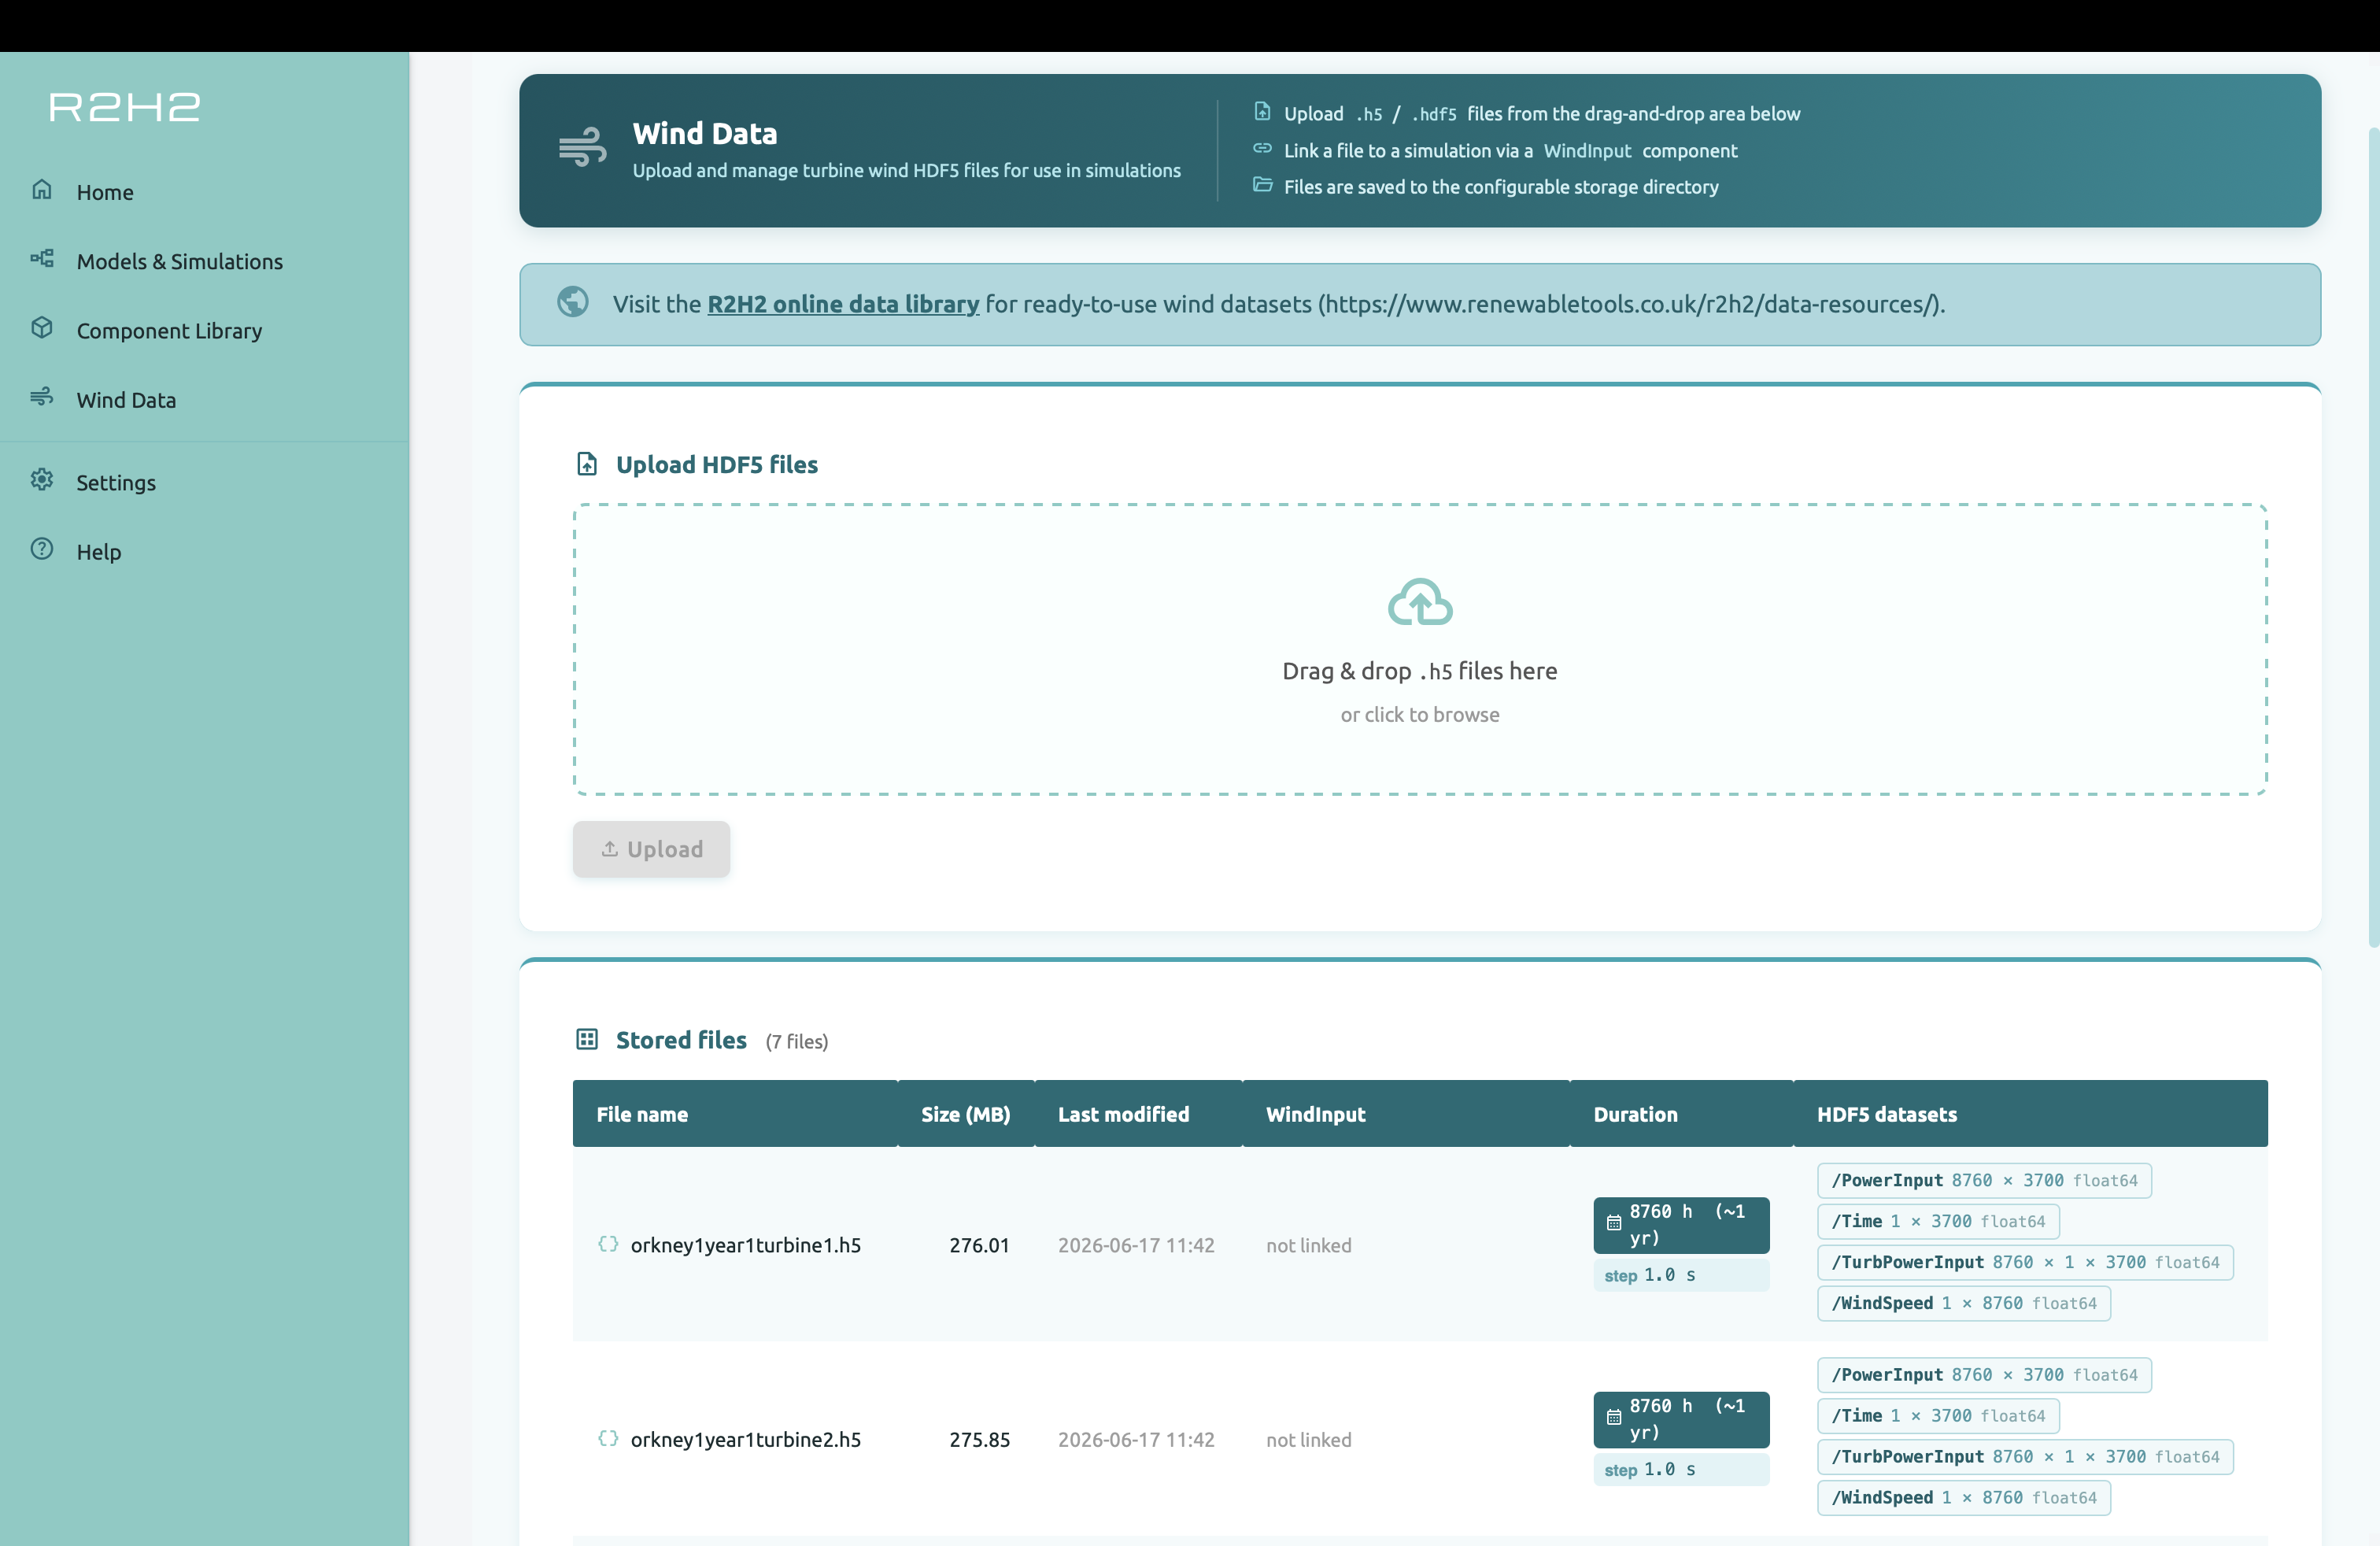2380x1546 pixels.
Task: Click 'not linked' in orkney1year1turbine1.h5 row
Action: (x=1308, y=1245)
